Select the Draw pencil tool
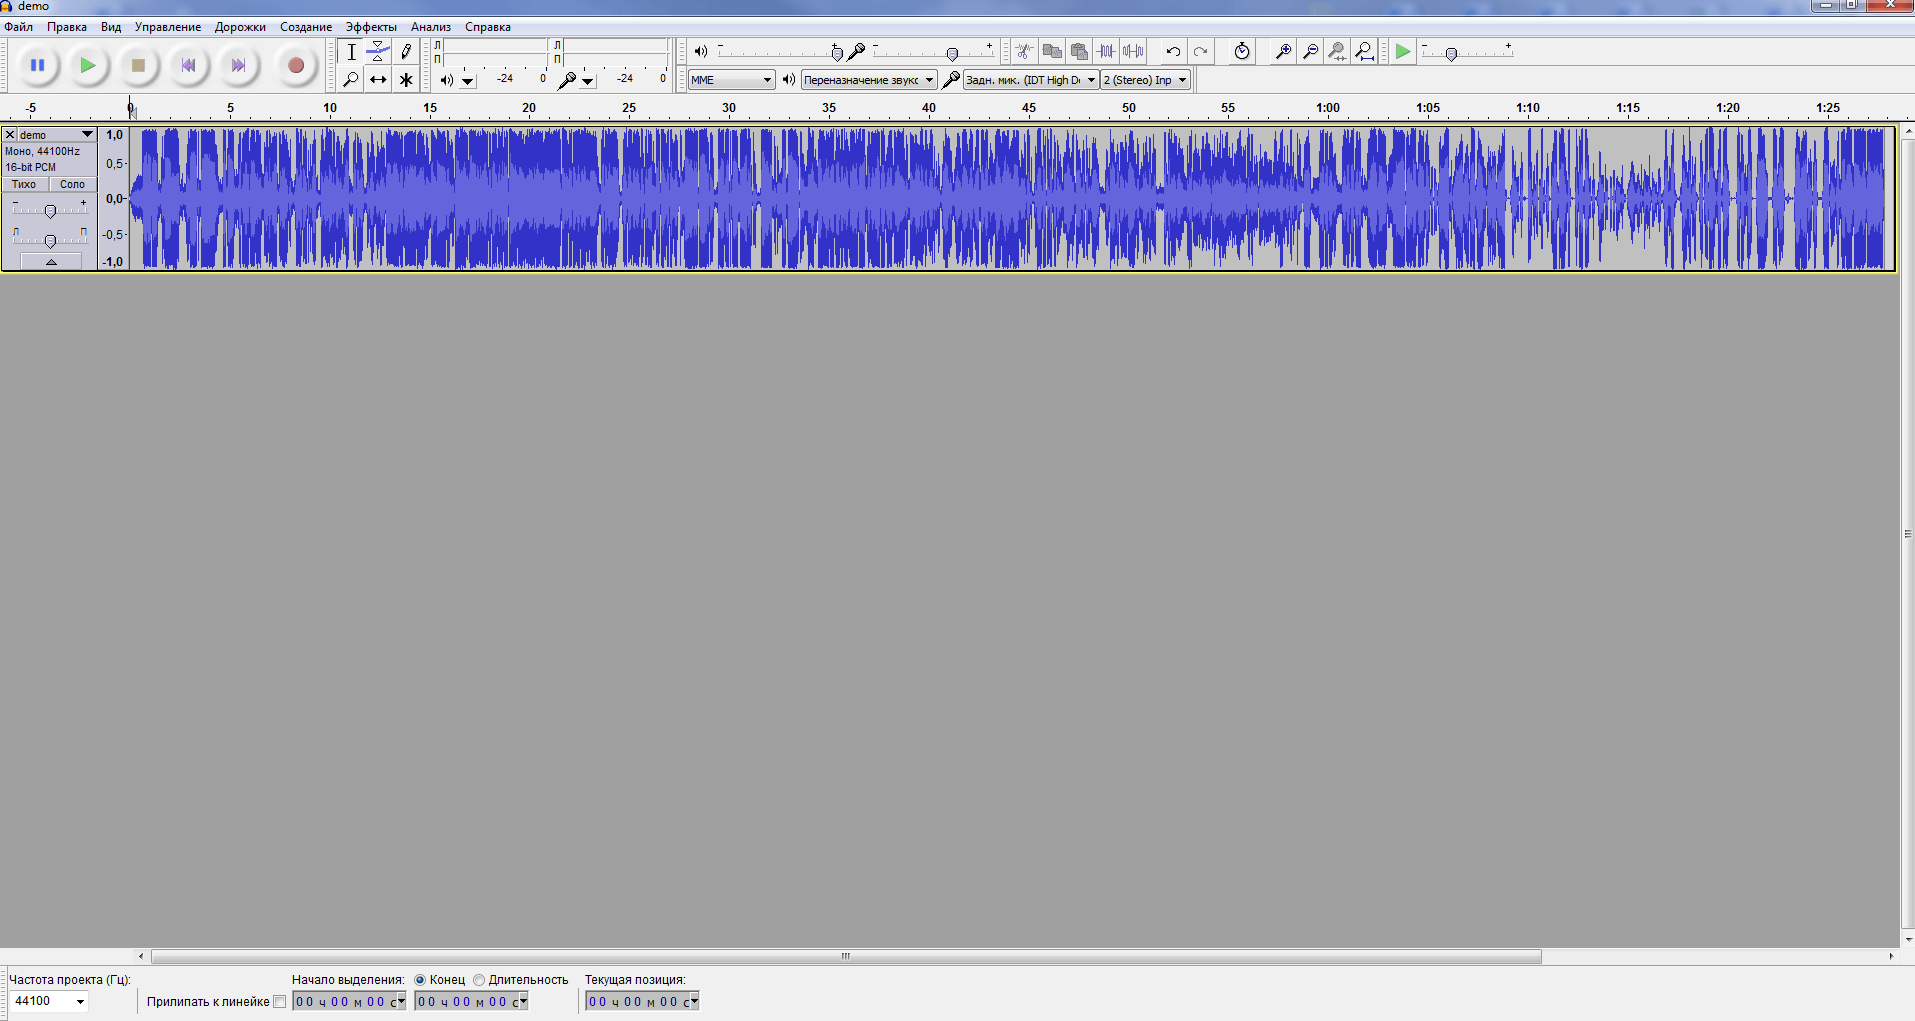1915x1021 pixels. tap(406, 52)
